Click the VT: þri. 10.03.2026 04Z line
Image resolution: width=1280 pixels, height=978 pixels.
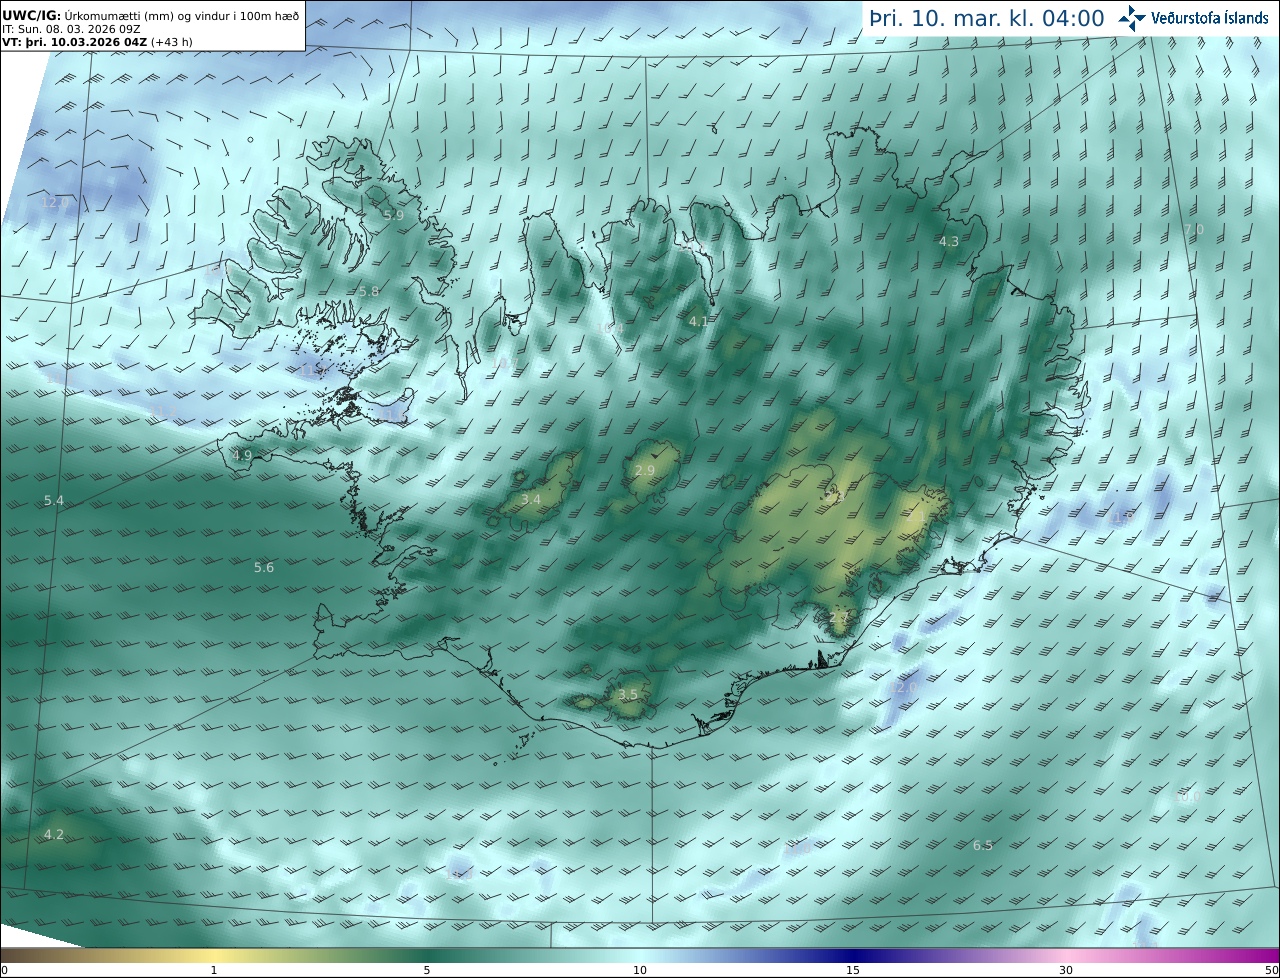[x=97, y=42]
